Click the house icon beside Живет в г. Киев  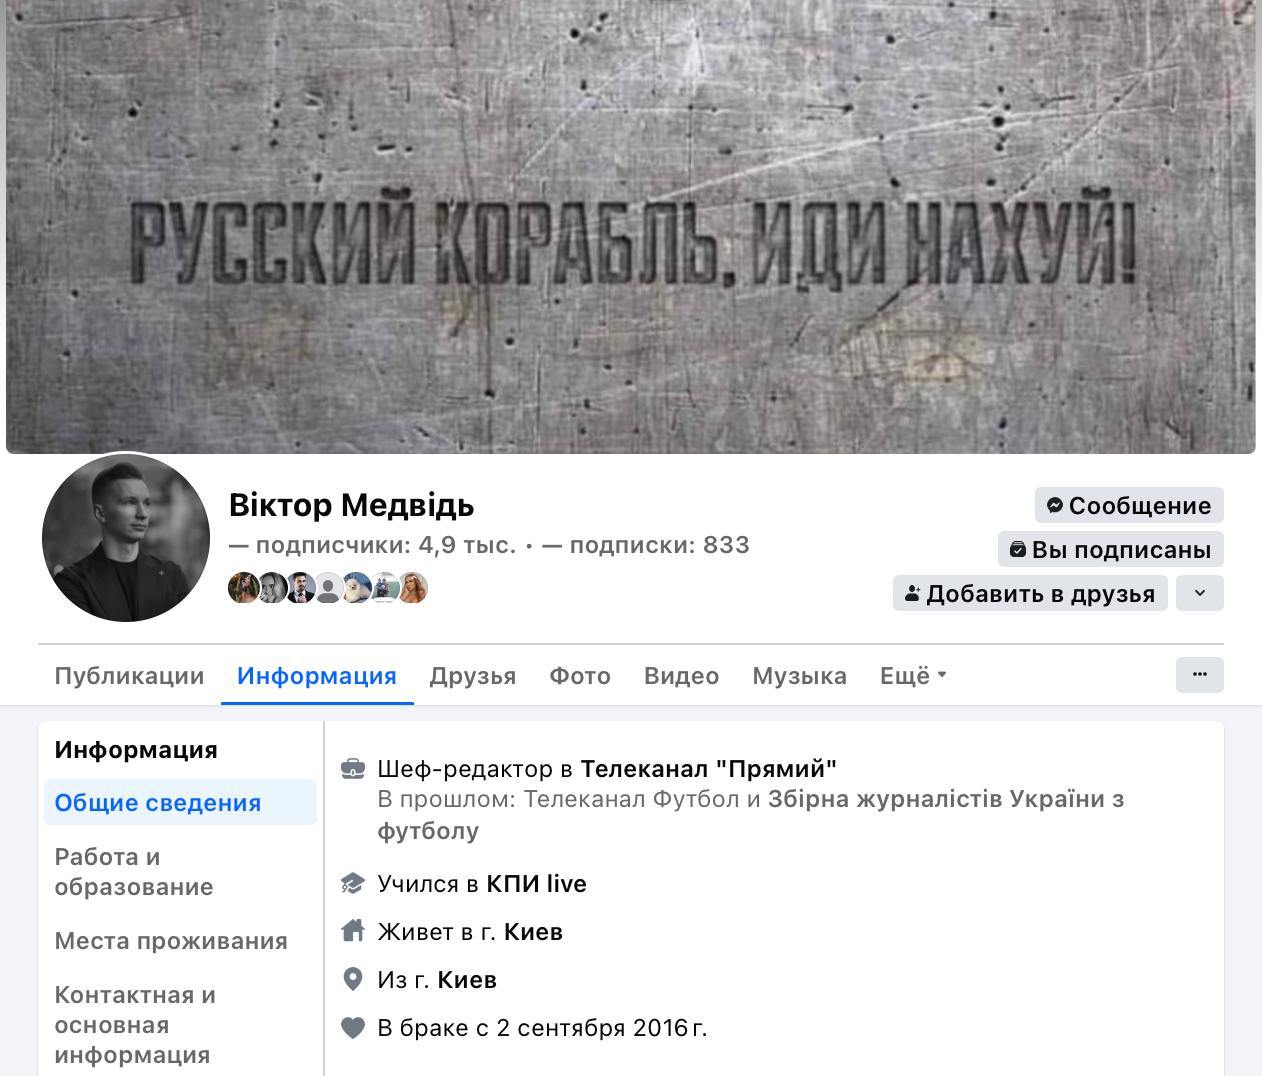click(352, 931)
